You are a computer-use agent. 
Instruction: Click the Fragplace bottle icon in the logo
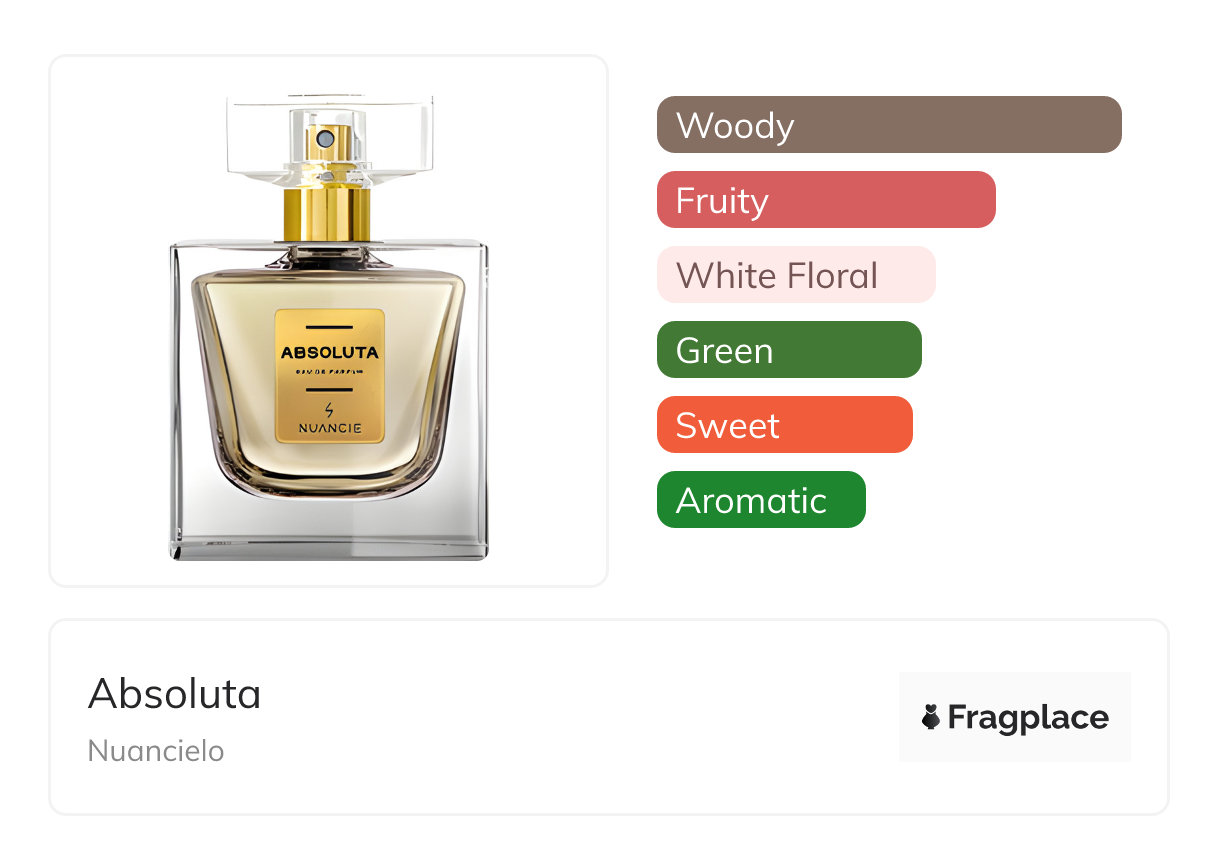coord(931,717)
